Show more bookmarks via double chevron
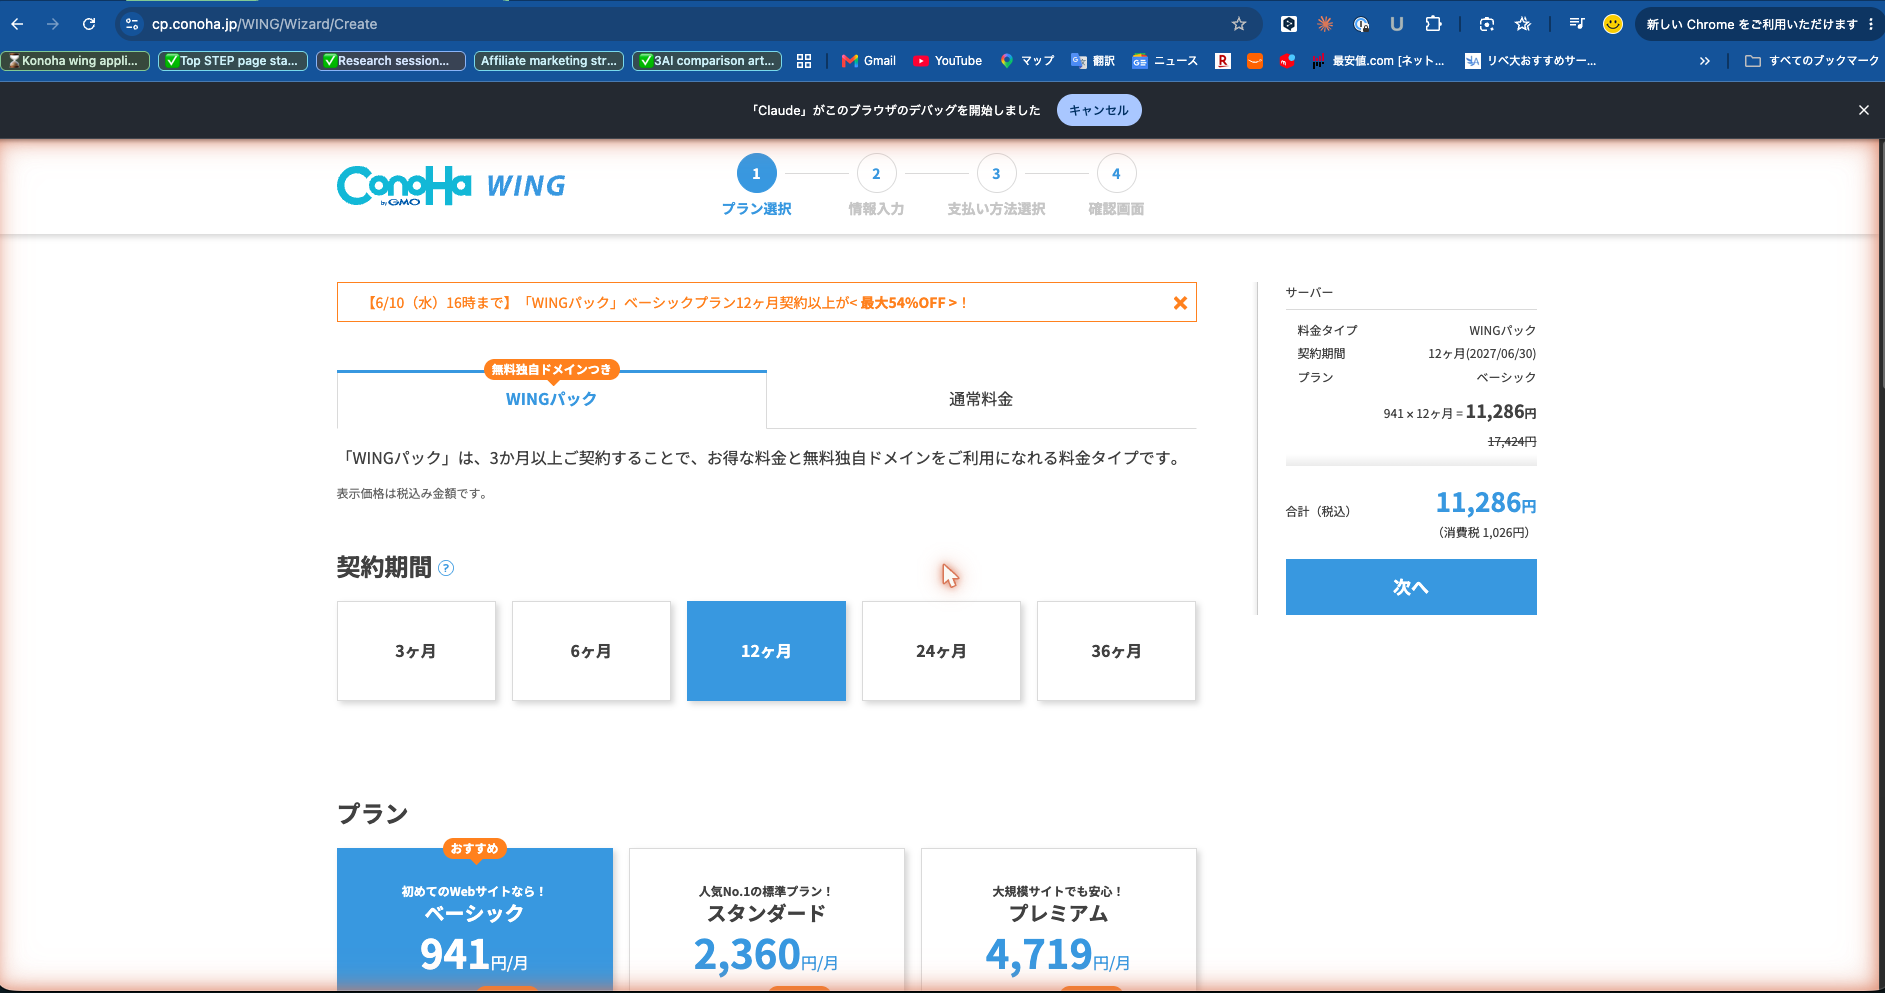 1705,61
